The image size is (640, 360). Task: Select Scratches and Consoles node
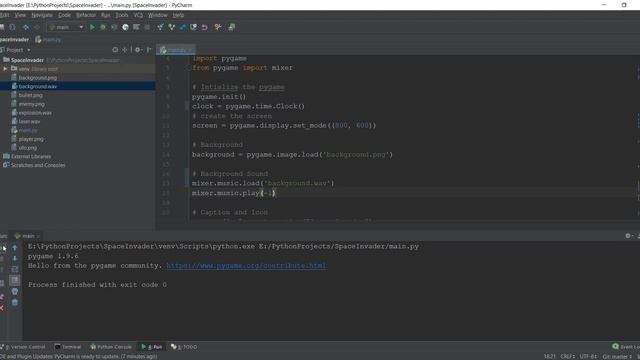pos(38,165)
